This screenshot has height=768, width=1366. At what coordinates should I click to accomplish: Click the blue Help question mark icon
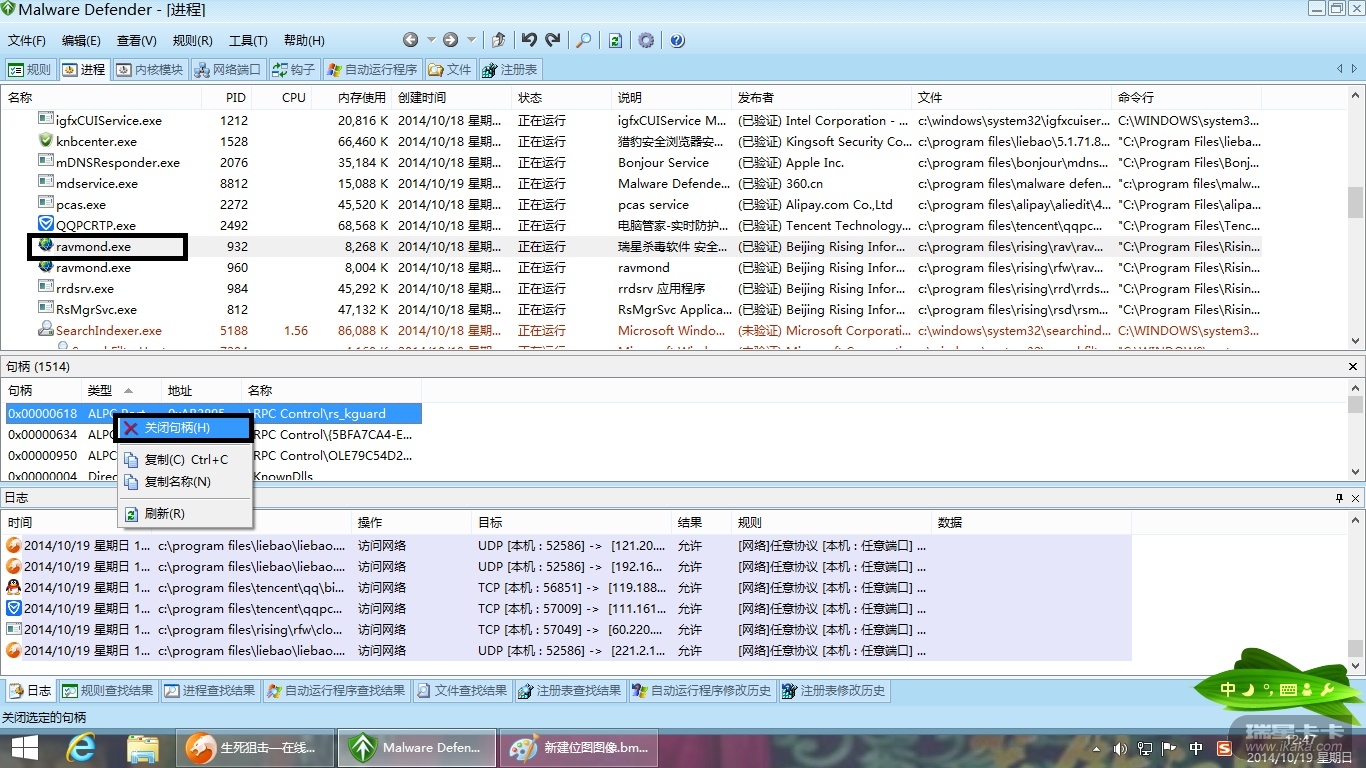(x=677, y=40)
